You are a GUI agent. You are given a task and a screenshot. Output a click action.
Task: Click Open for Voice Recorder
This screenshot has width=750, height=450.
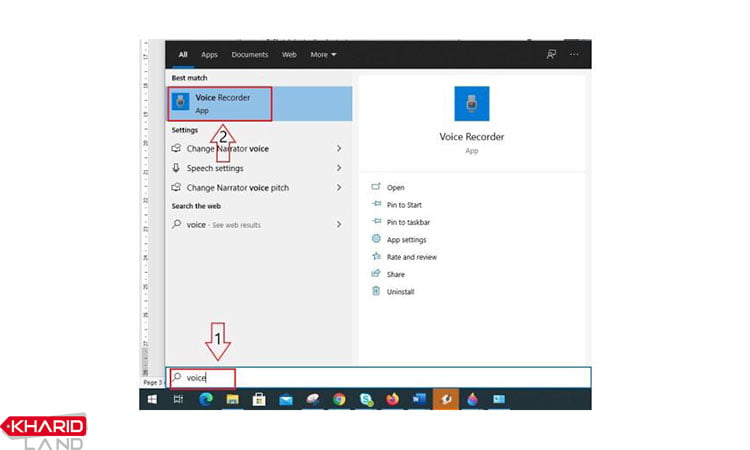click(396, 187)
